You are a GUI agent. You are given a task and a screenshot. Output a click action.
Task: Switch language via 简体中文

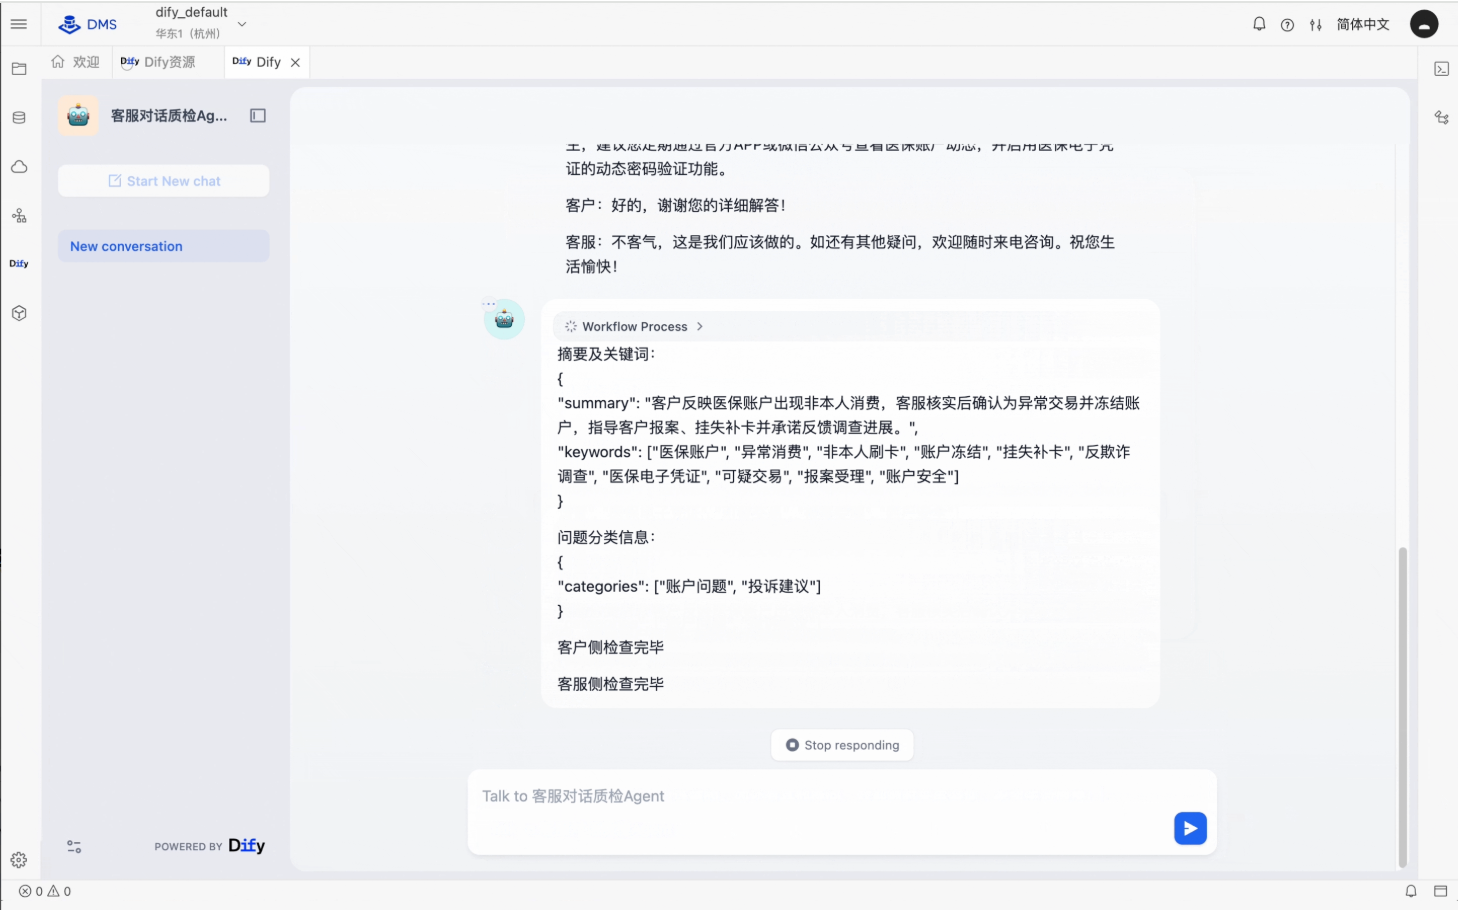[1363, 24]
